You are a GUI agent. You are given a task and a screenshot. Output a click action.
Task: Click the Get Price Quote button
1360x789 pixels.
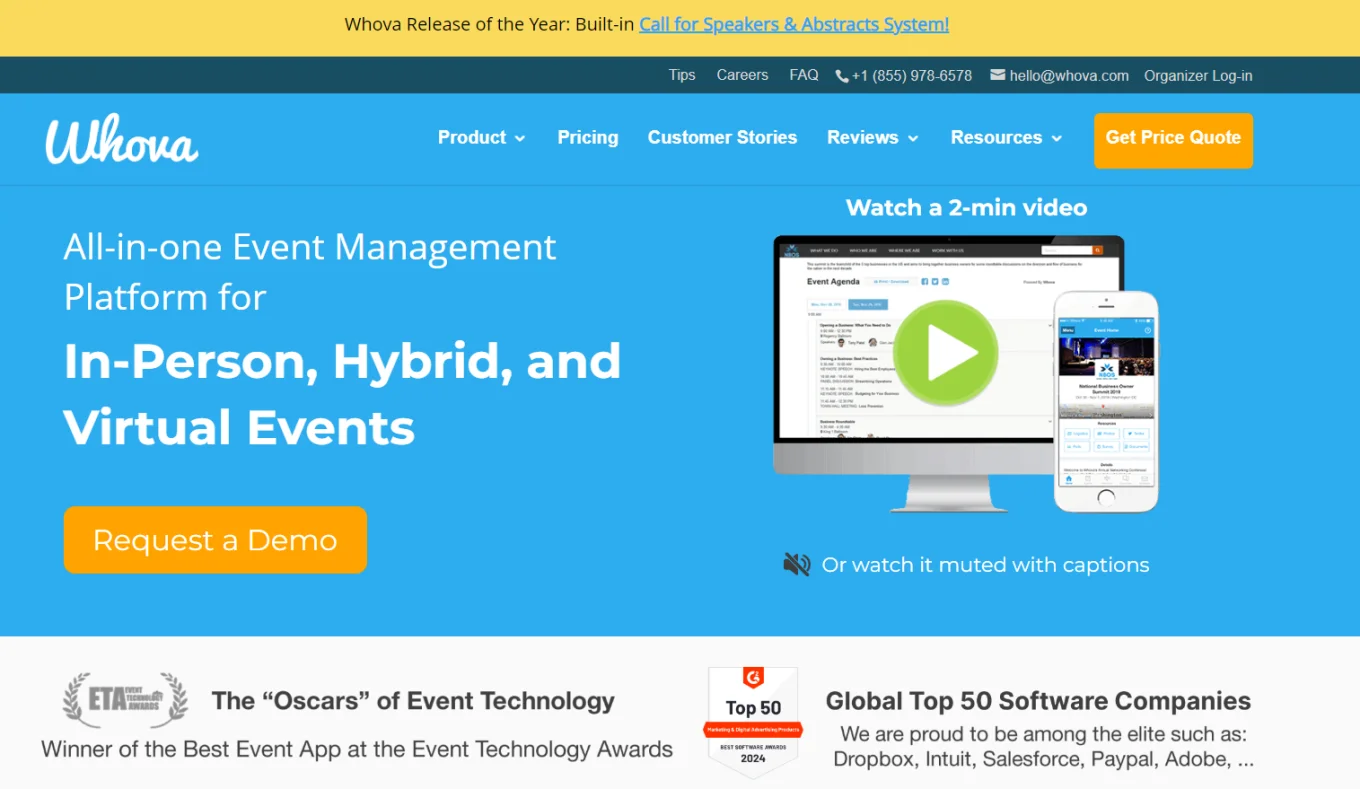(x=1173, y=139)
